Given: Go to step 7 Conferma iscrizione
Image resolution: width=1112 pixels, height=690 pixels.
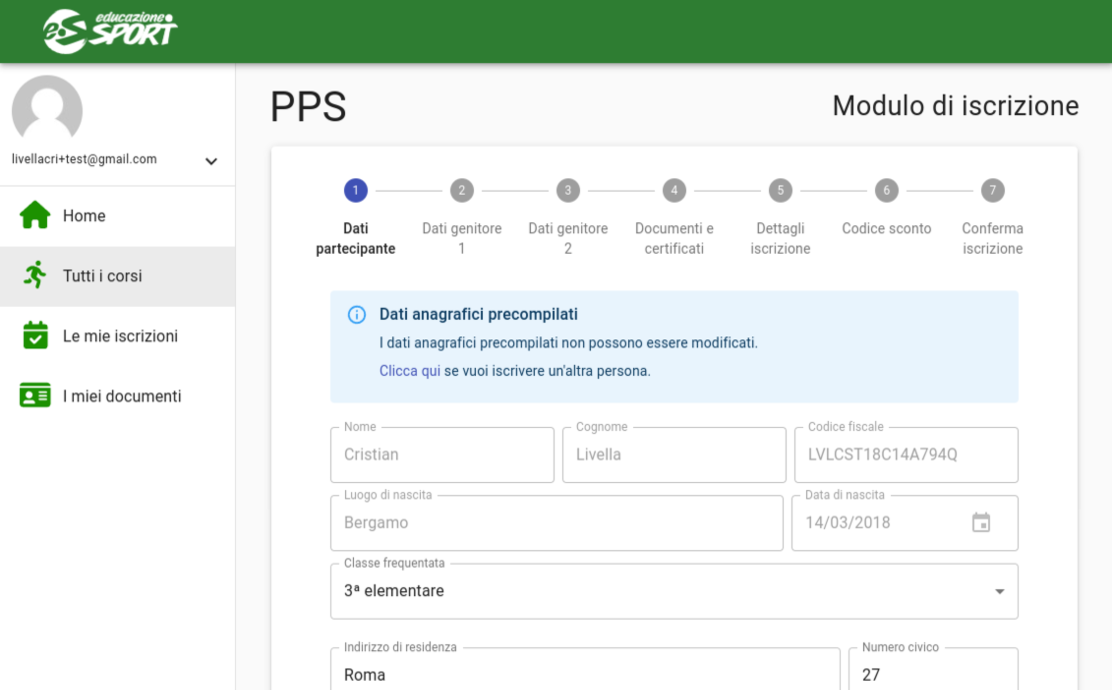Looking at the screenshot, I should pos(992,191).
